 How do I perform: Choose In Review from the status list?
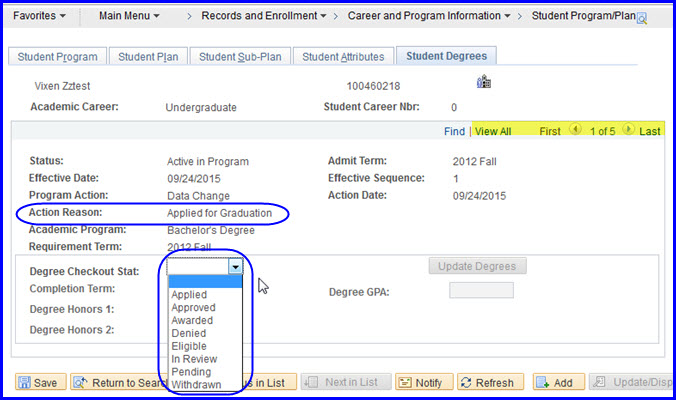(x=194, y=359)
